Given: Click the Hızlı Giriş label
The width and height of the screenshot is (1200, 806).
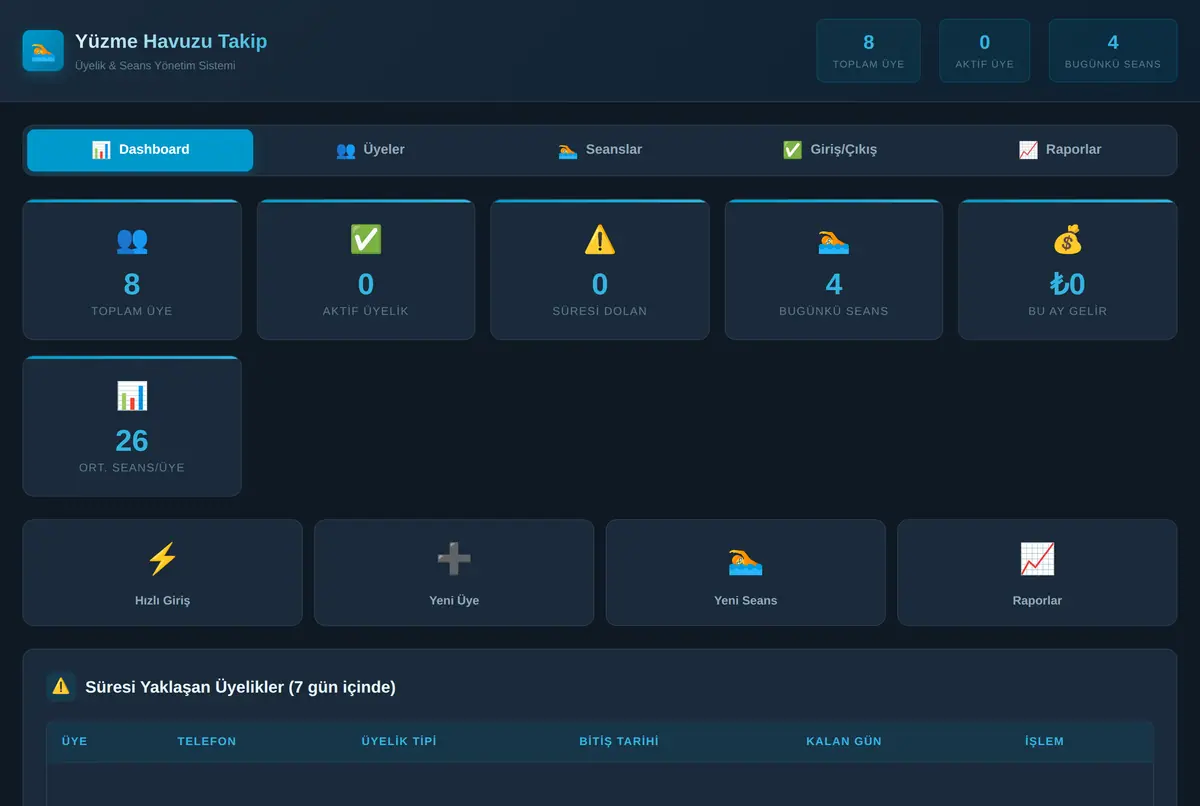Looking at the screenshot, I should 162,601.
